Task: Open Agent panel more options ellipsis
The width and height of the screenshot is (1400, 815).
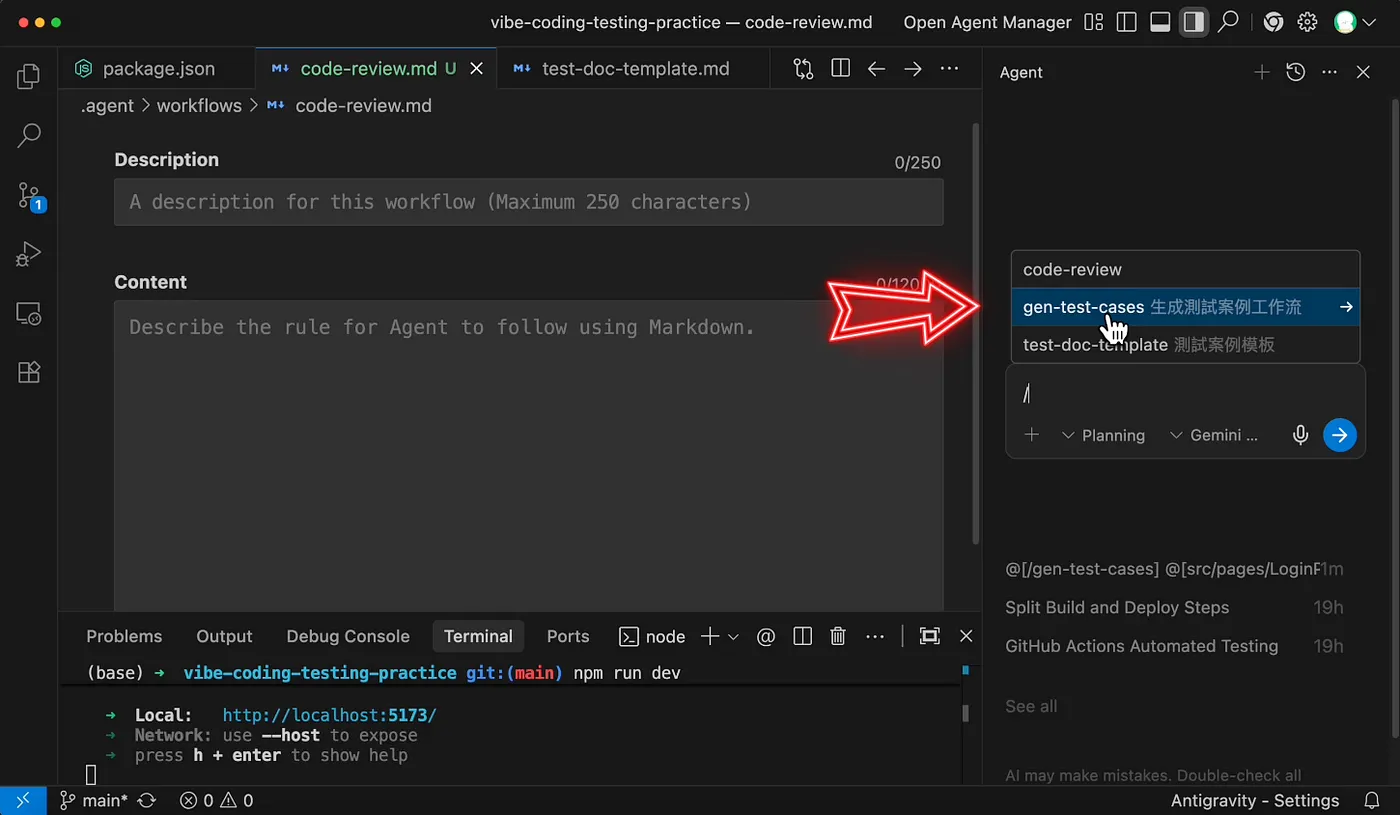Action: coord(1329,72)
